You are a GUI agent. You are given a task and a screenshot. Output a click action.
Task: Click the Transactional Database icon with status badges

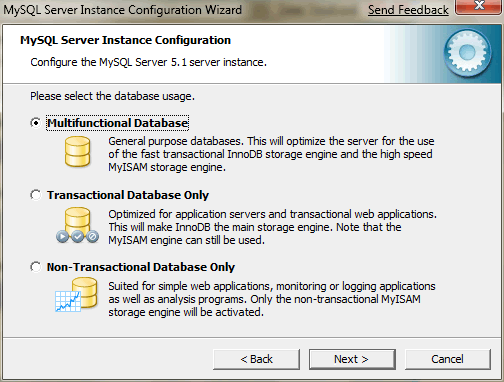pos(77,225)
